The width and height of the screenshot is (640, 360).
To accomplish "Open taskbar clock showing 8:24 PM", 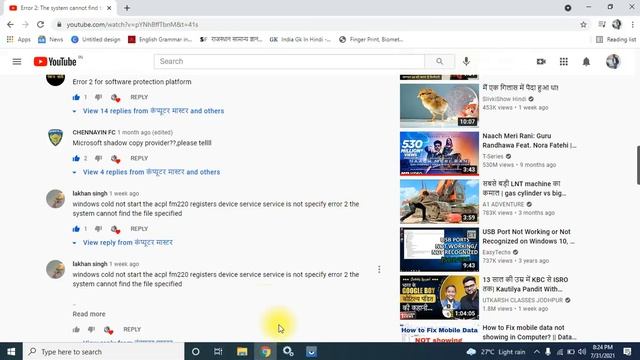I will 602,351.
